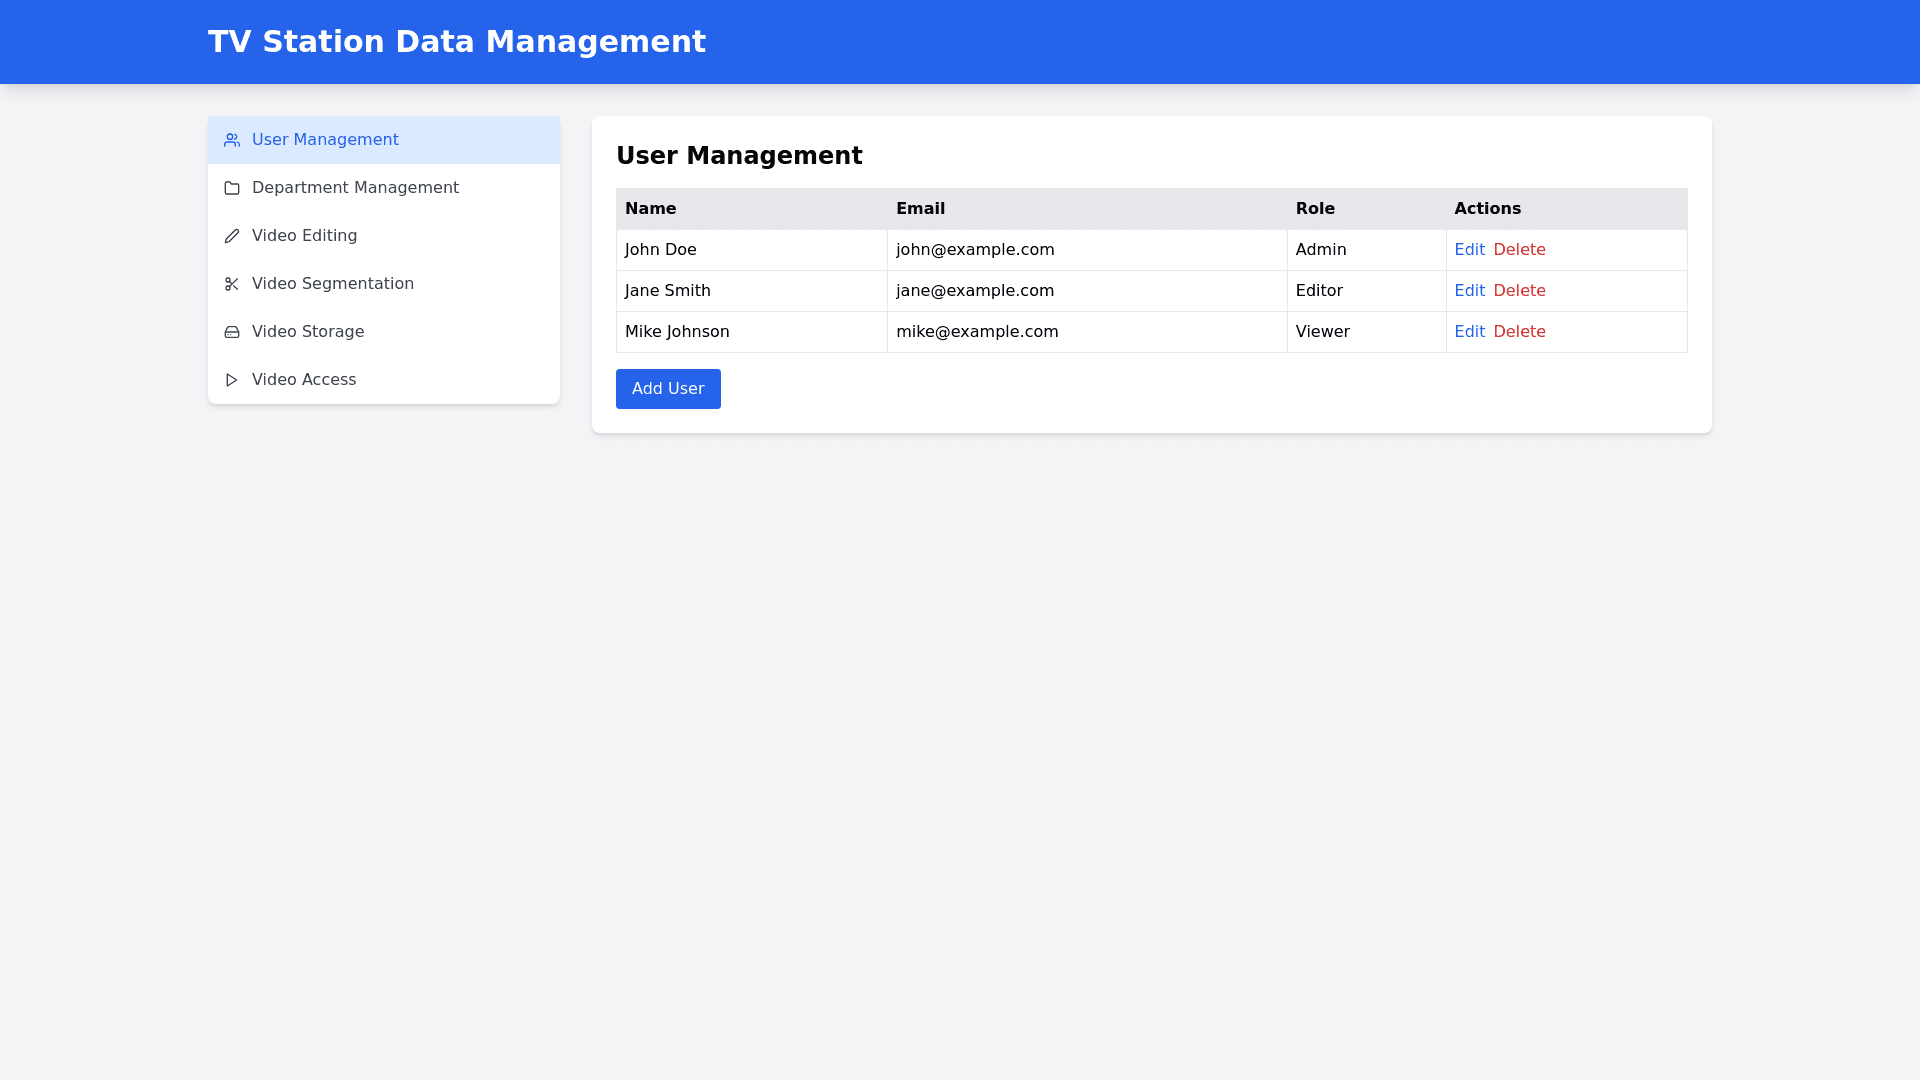This screenshot has height=1080, width=1920.
Task: Navigate to Video Segmentation
Action: pyautogui.click(x=332, y=284)
